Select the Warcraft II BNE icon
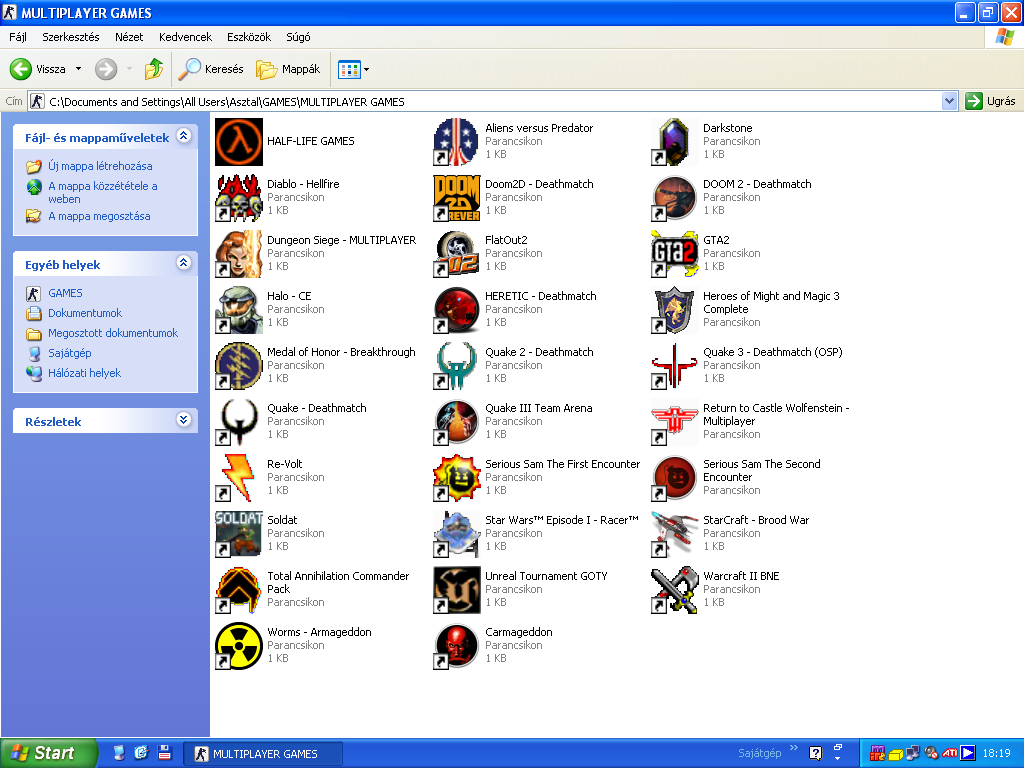This screenshot has width=1024, height=768. (675, 591)
